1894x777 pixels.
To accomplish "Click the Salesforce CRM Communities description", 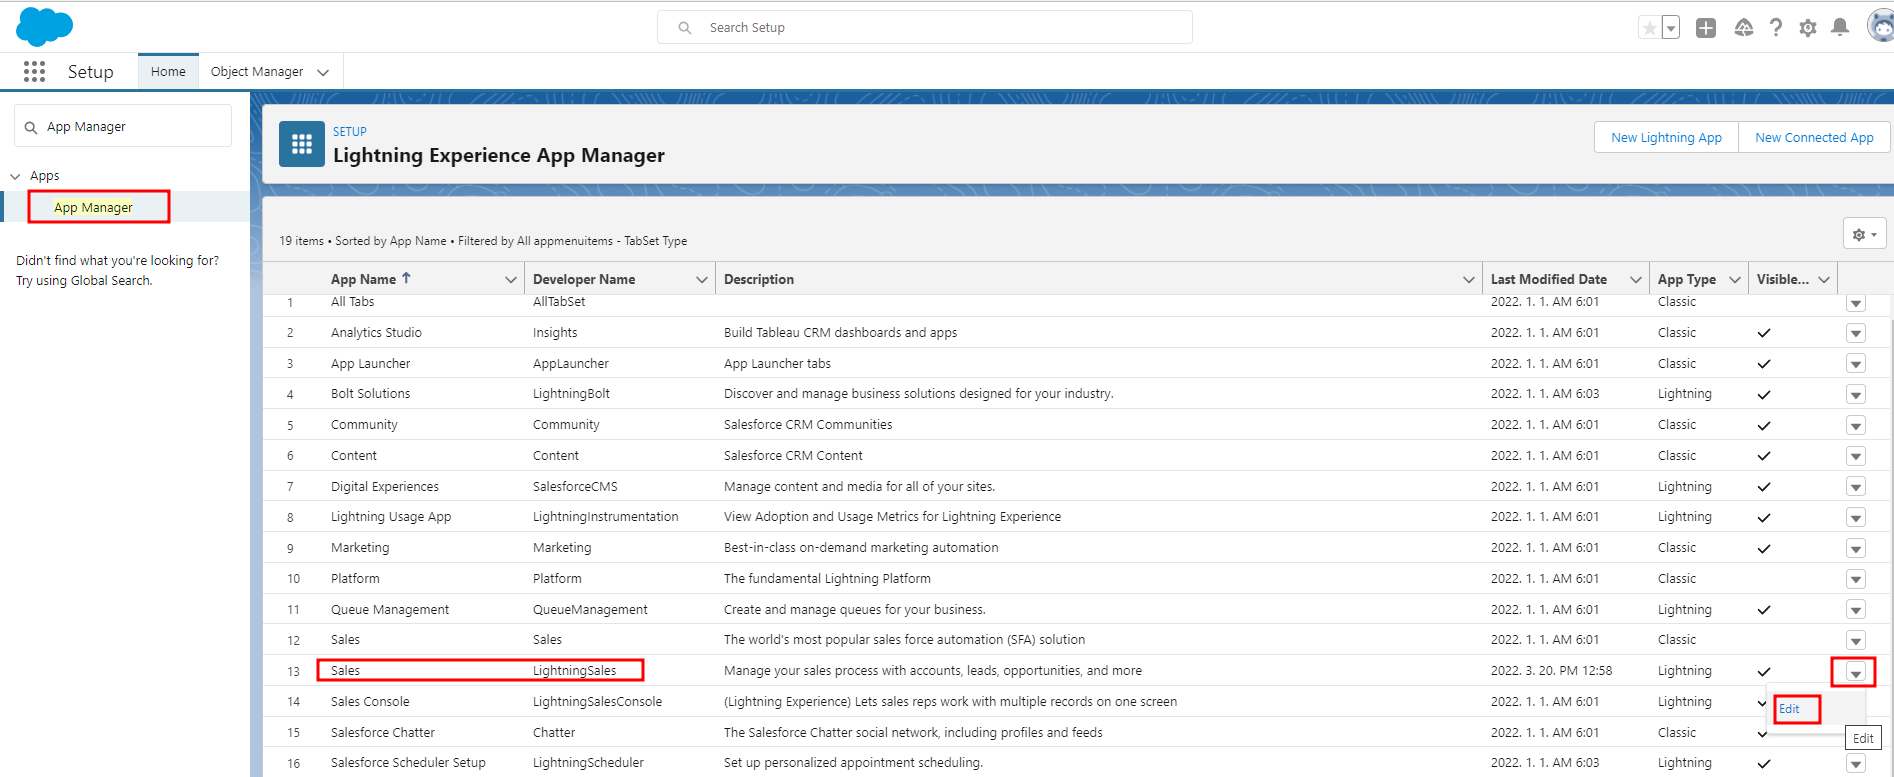I will click(x=808, y=425).
